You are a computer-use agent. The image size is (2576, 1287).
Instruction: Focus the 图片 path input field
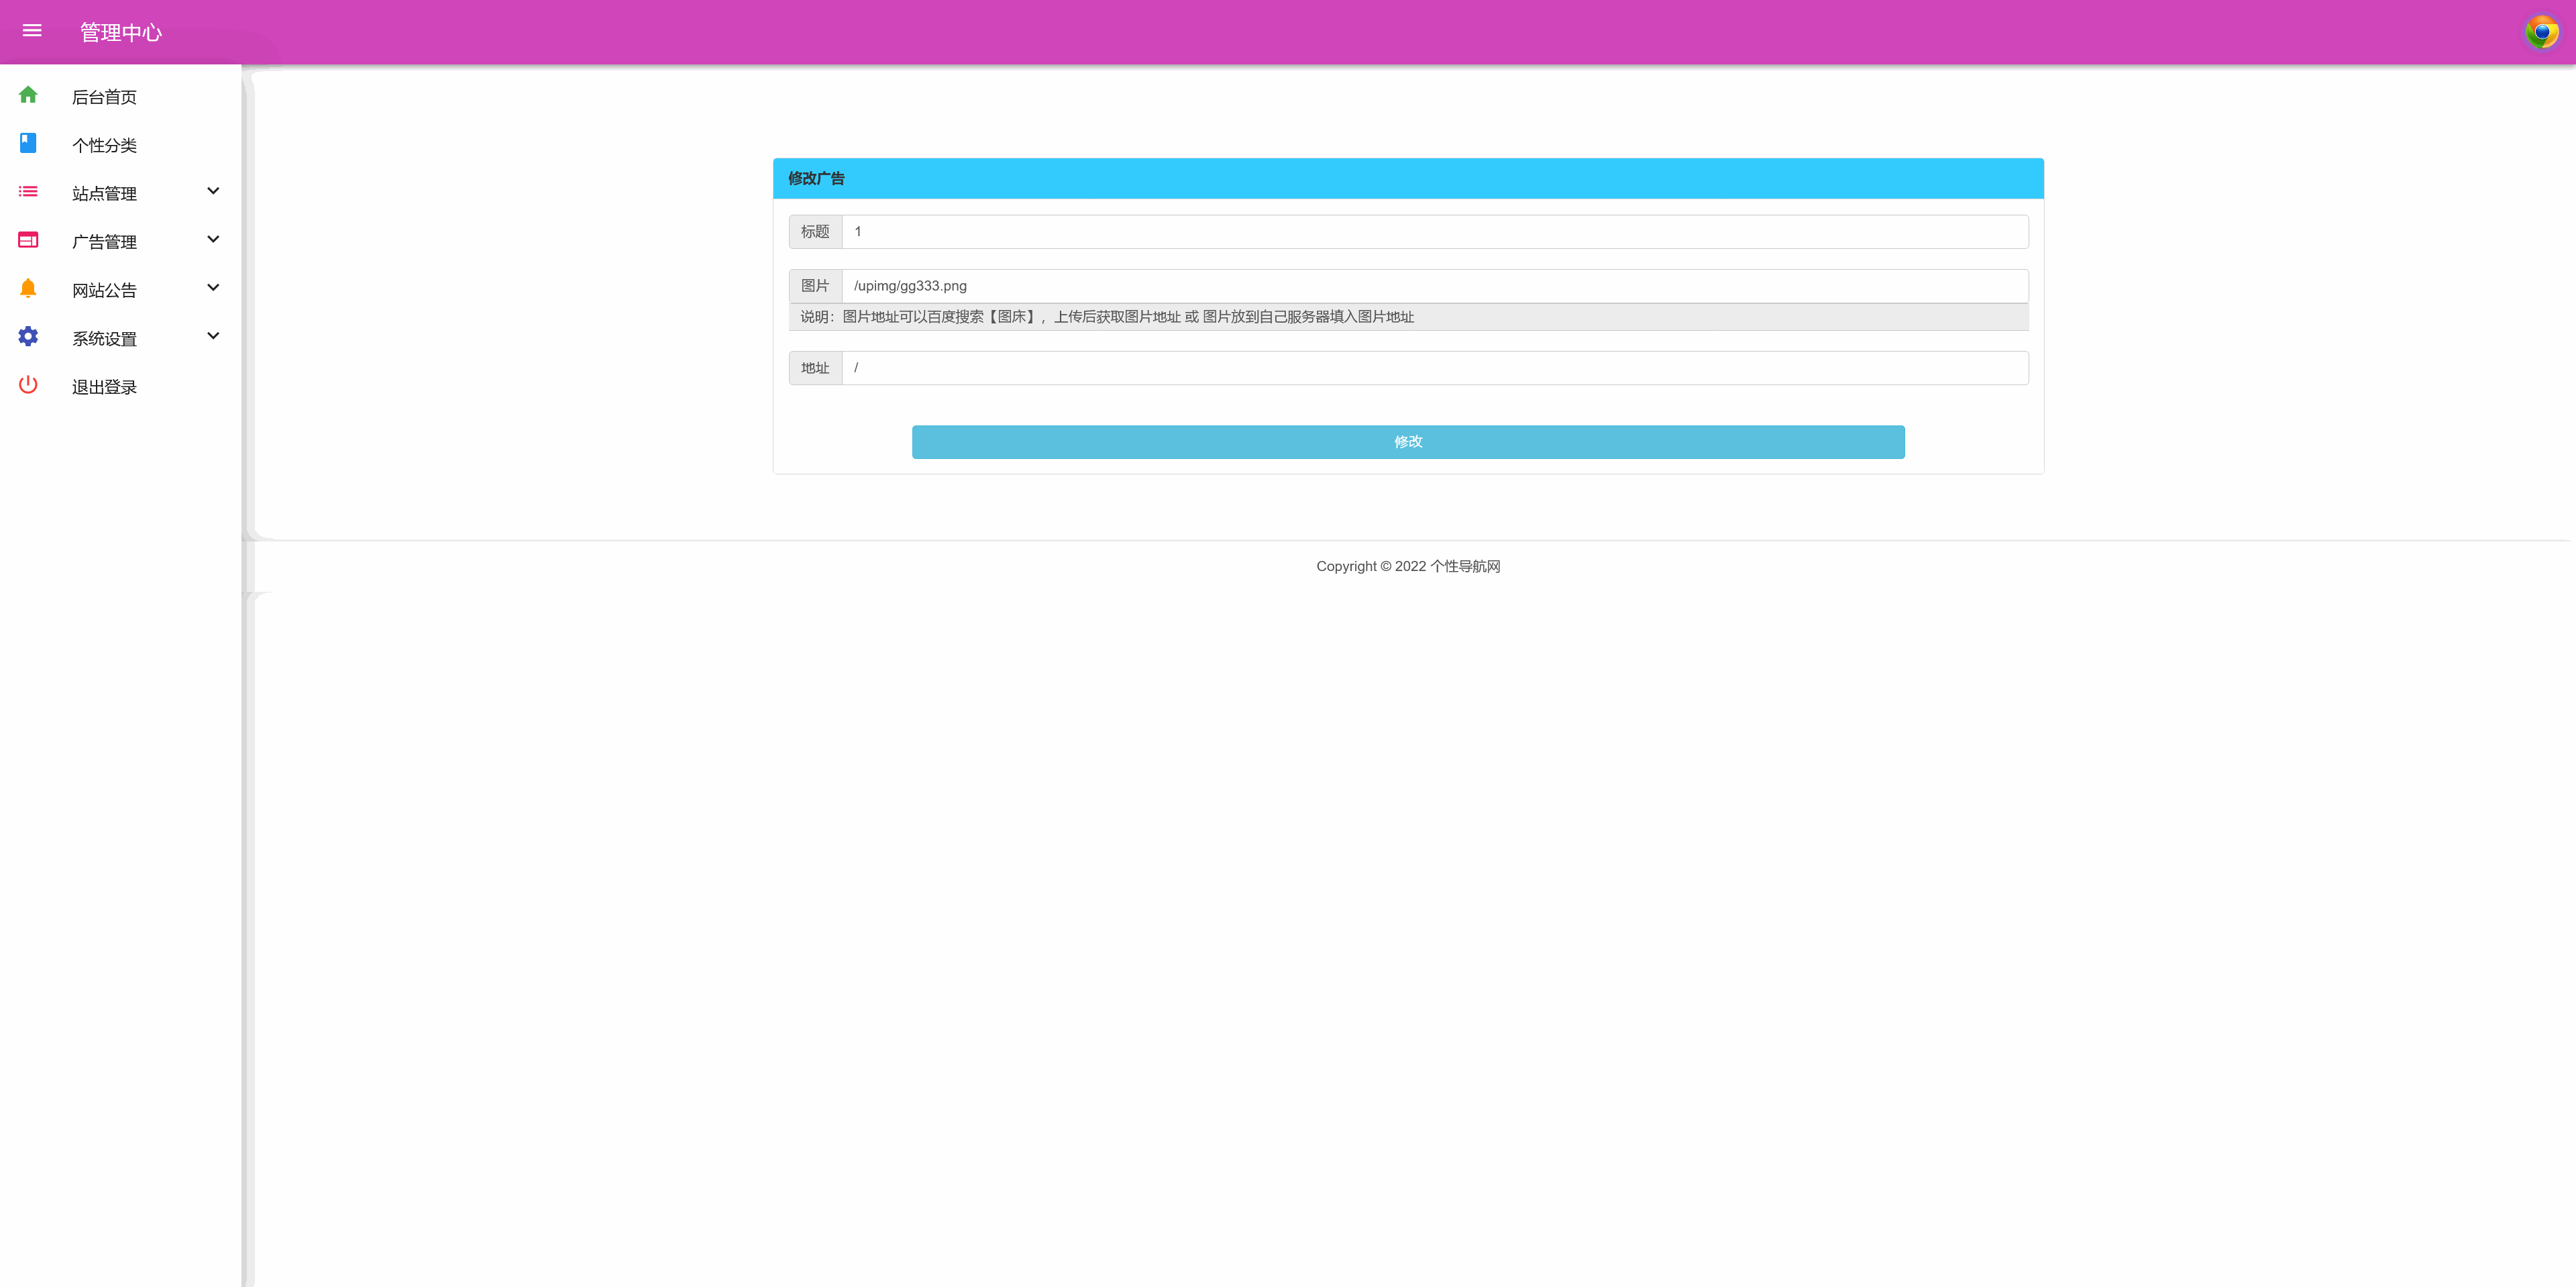point(1434,286)
